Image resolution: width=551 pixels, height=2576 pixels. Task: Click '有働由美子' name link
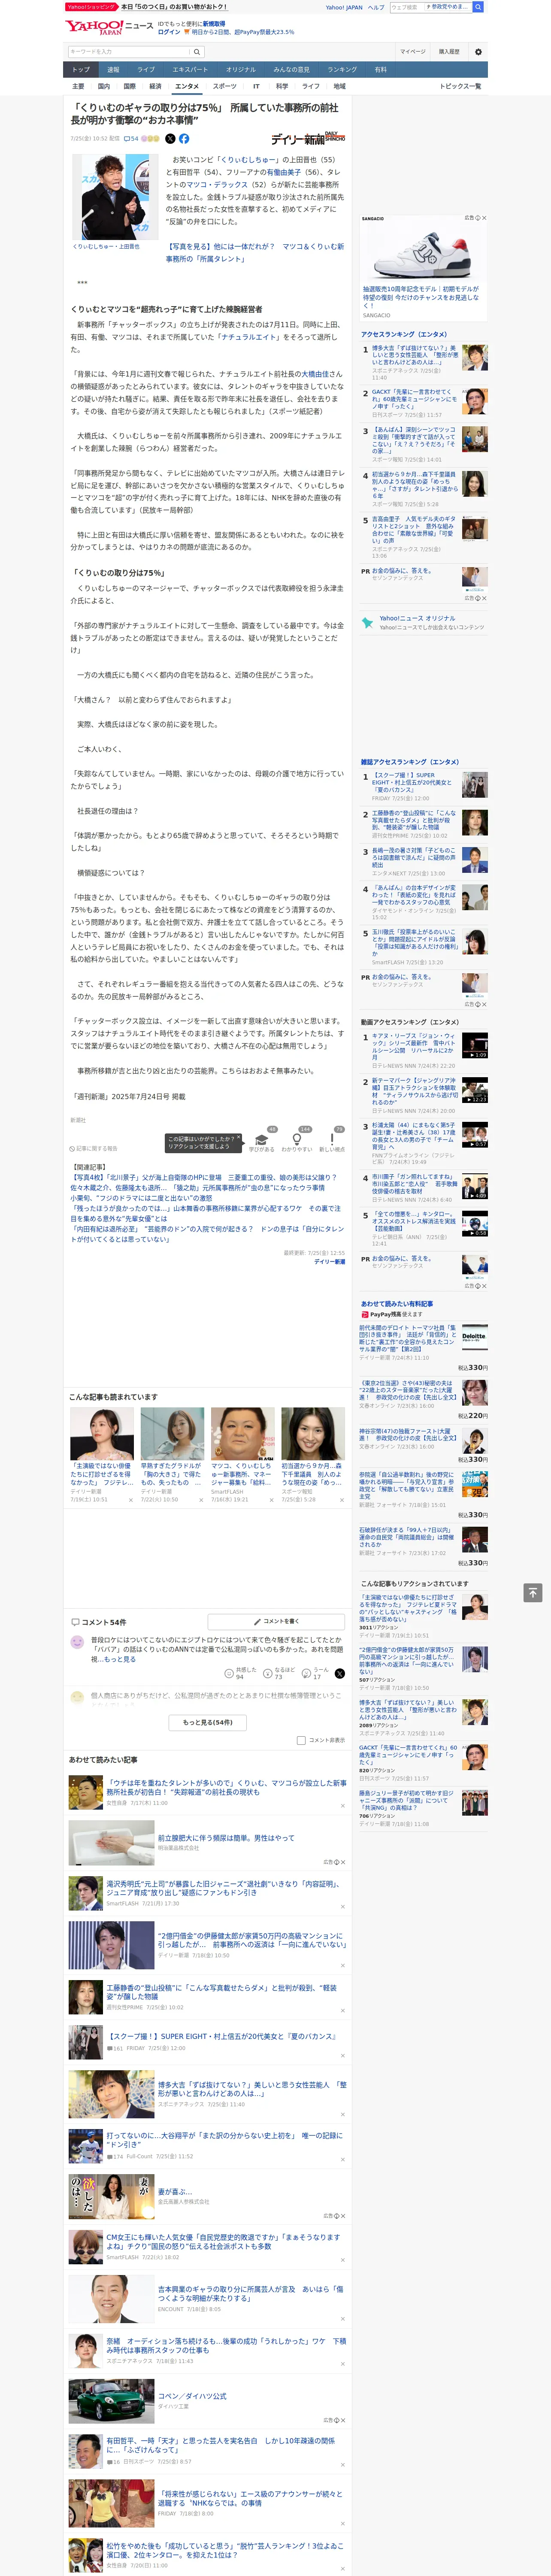coord(284,172)
